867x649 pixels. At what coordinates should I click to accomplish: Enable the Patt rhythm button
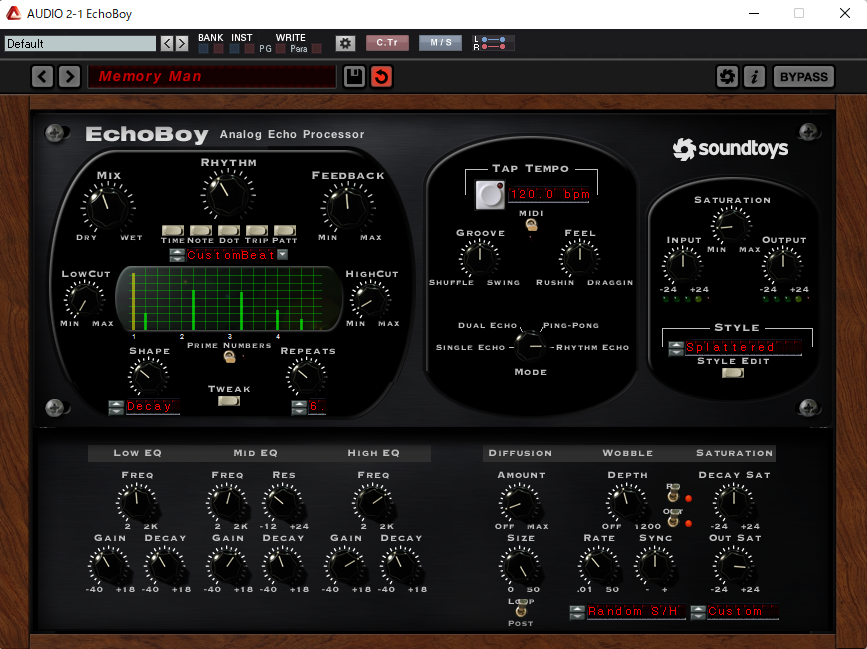(285, 230)
